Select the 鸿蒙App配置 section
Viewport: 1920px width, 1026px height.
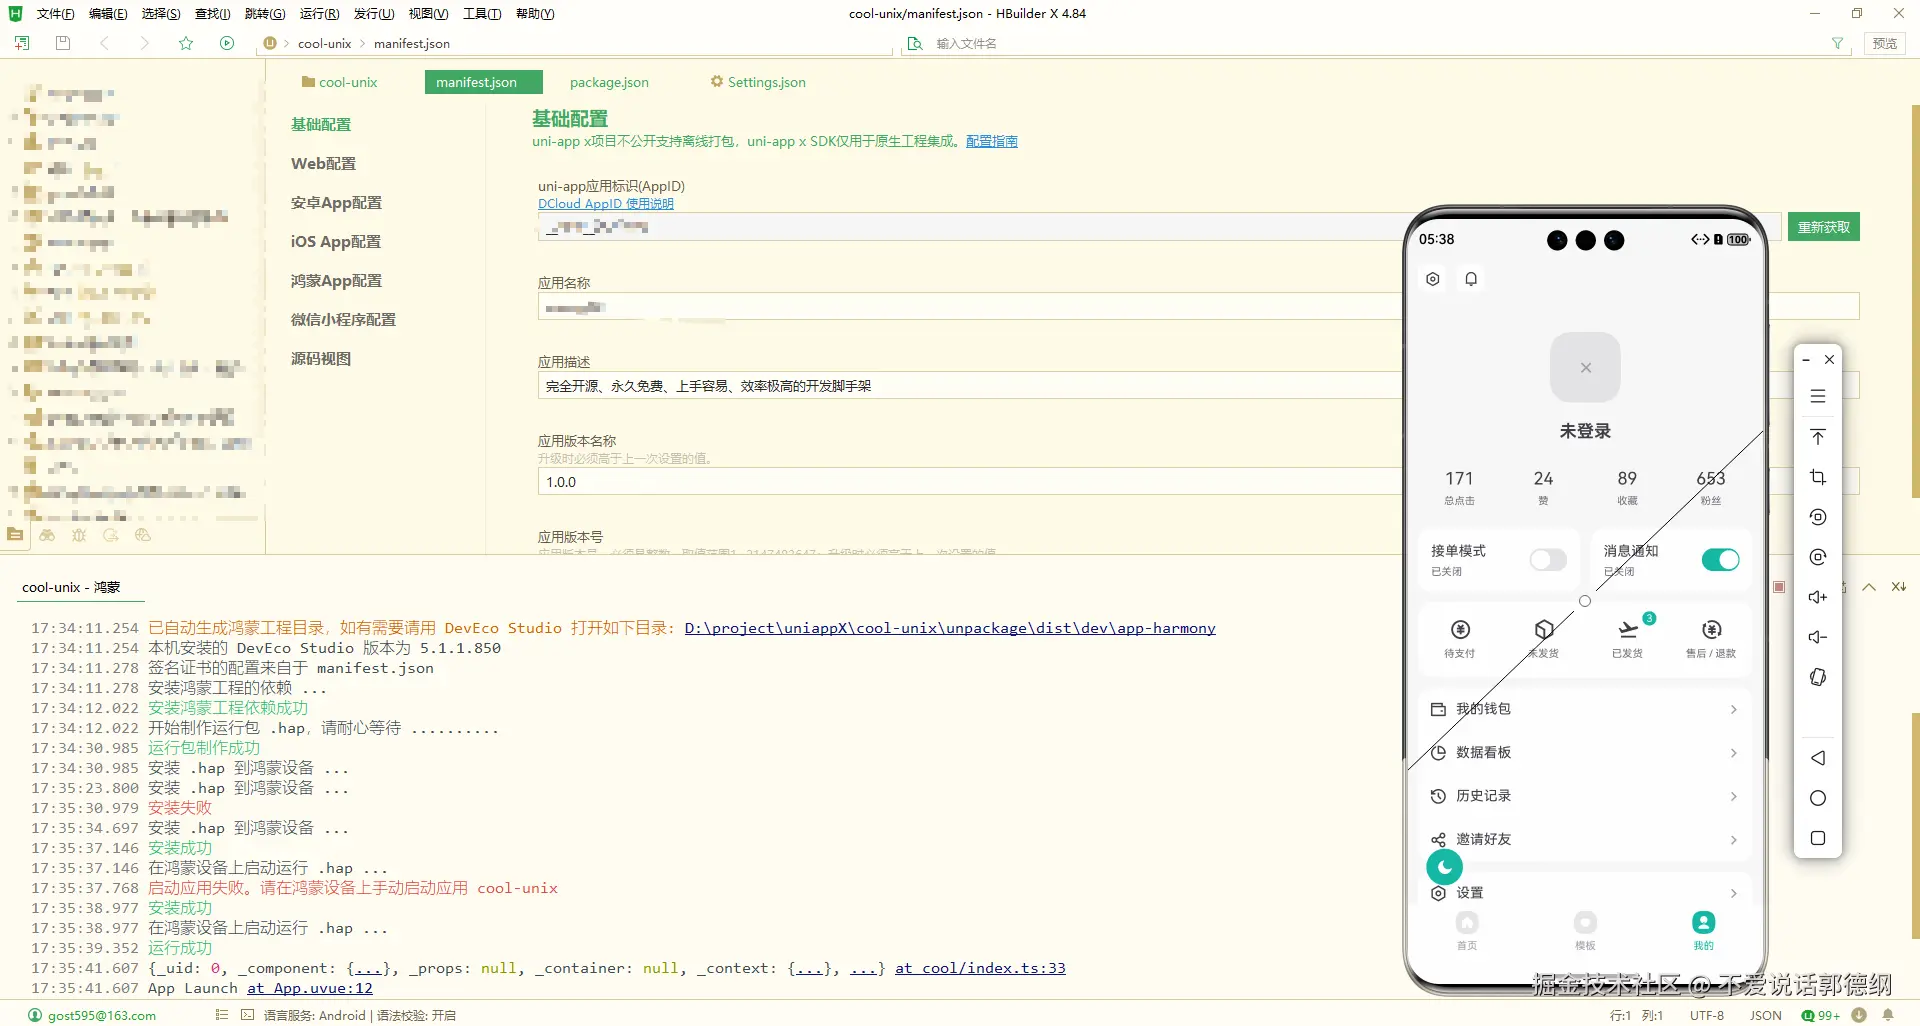click(x=336, y=281)
